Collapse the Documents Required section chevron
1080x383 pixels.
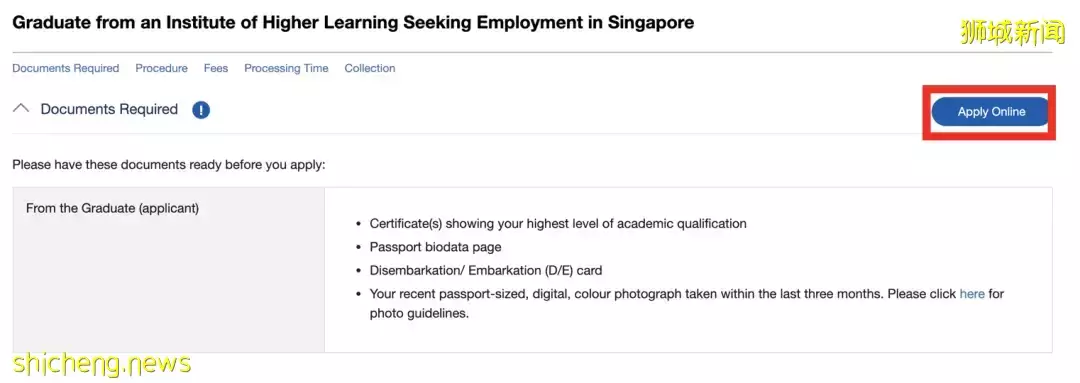click(21, 108)
